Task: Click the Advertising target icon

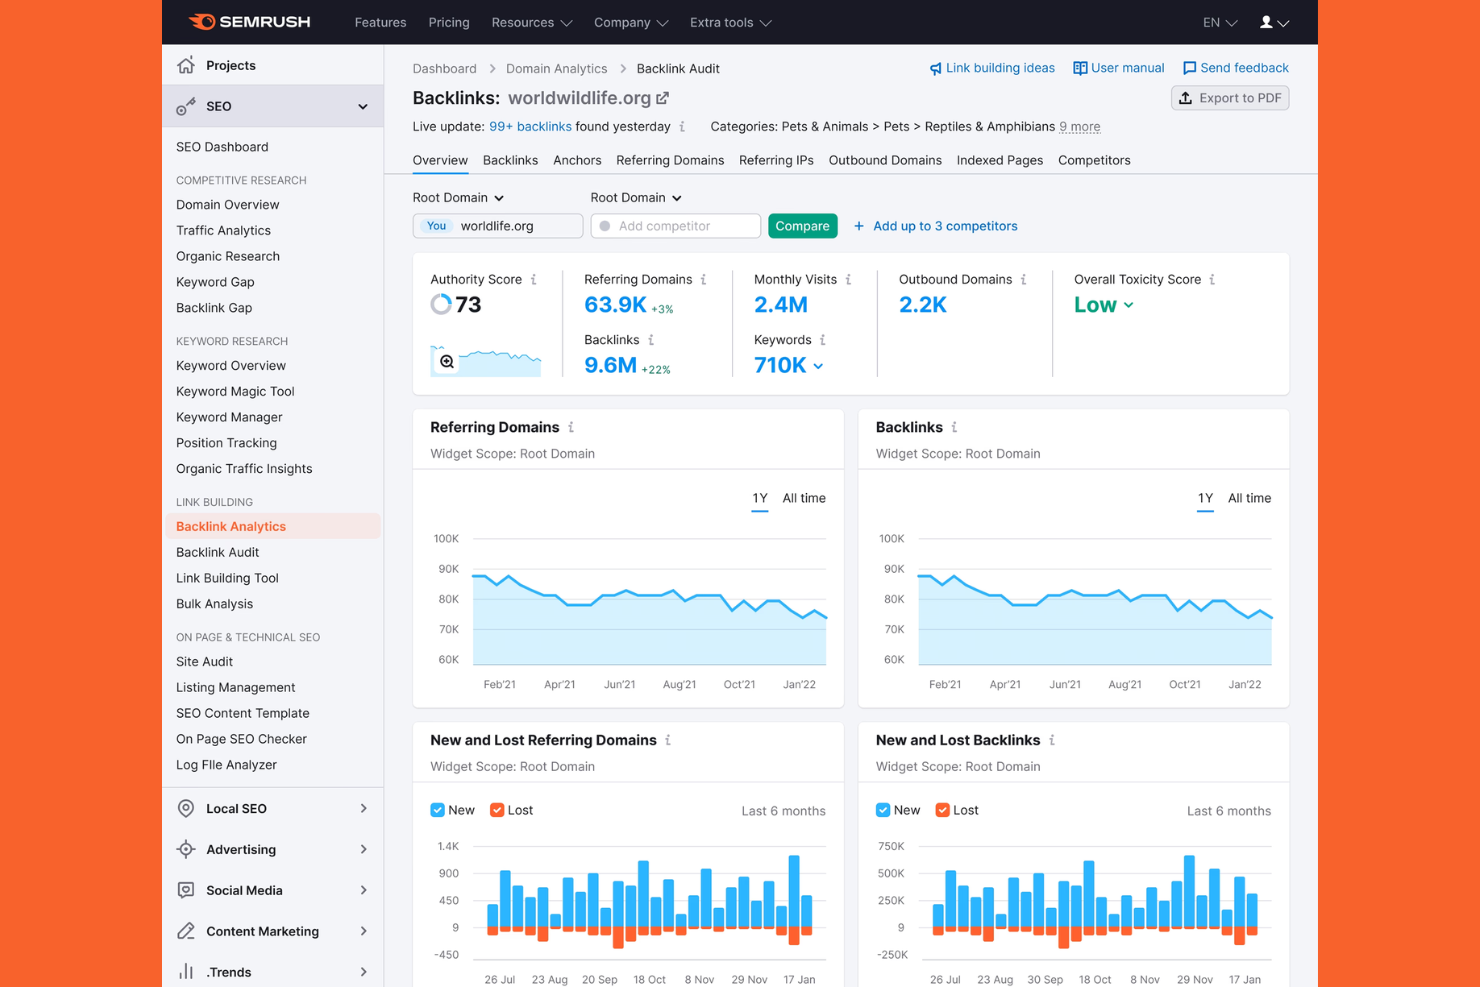Action: coord(186,849)
